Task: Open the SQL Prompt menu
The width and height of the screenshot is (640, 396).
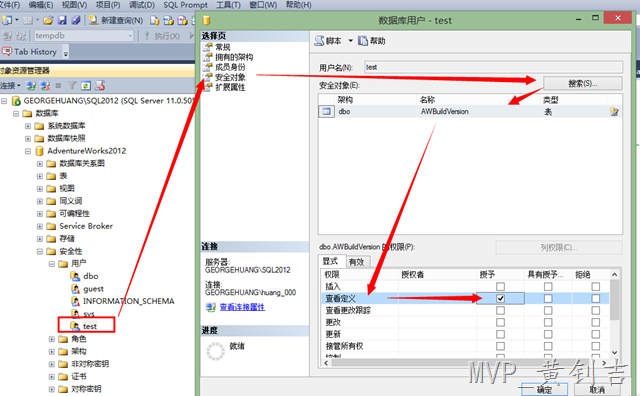Action: tap(185, 5)
